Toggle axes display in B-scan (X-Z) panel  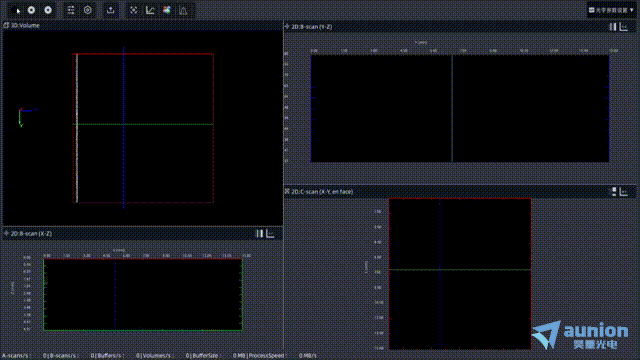coord(270,233)
